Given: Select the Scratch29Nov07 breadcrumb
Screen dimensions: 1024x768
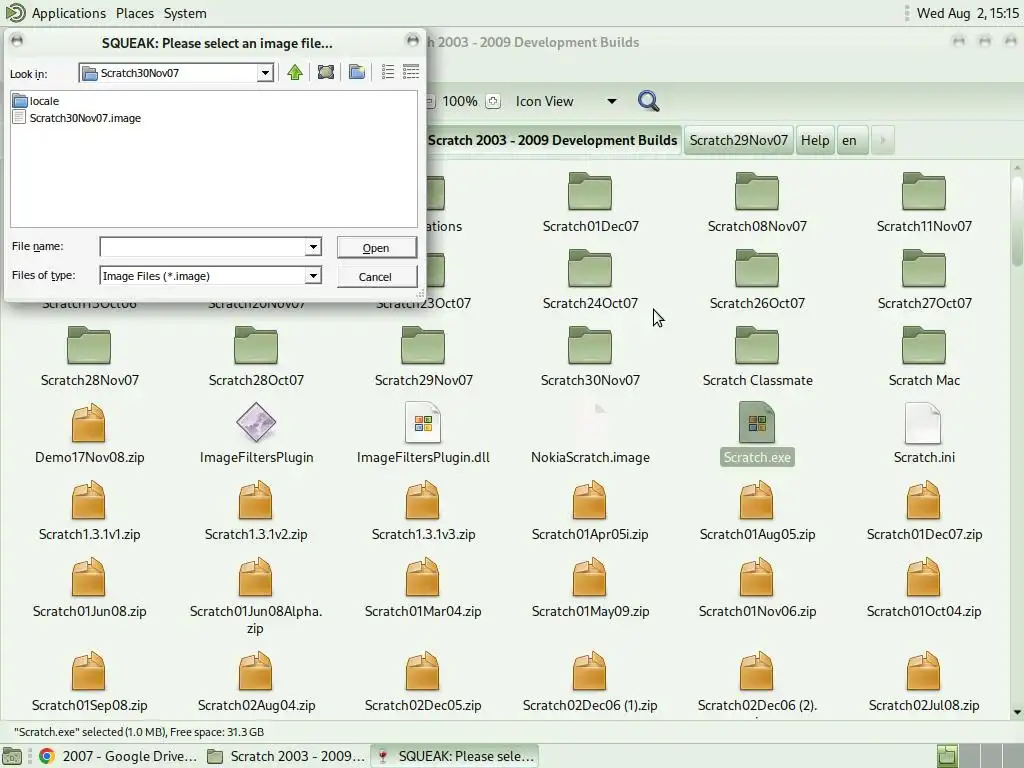Looking at the screenshot, I should pyautogui.click(x=739, y=140).
